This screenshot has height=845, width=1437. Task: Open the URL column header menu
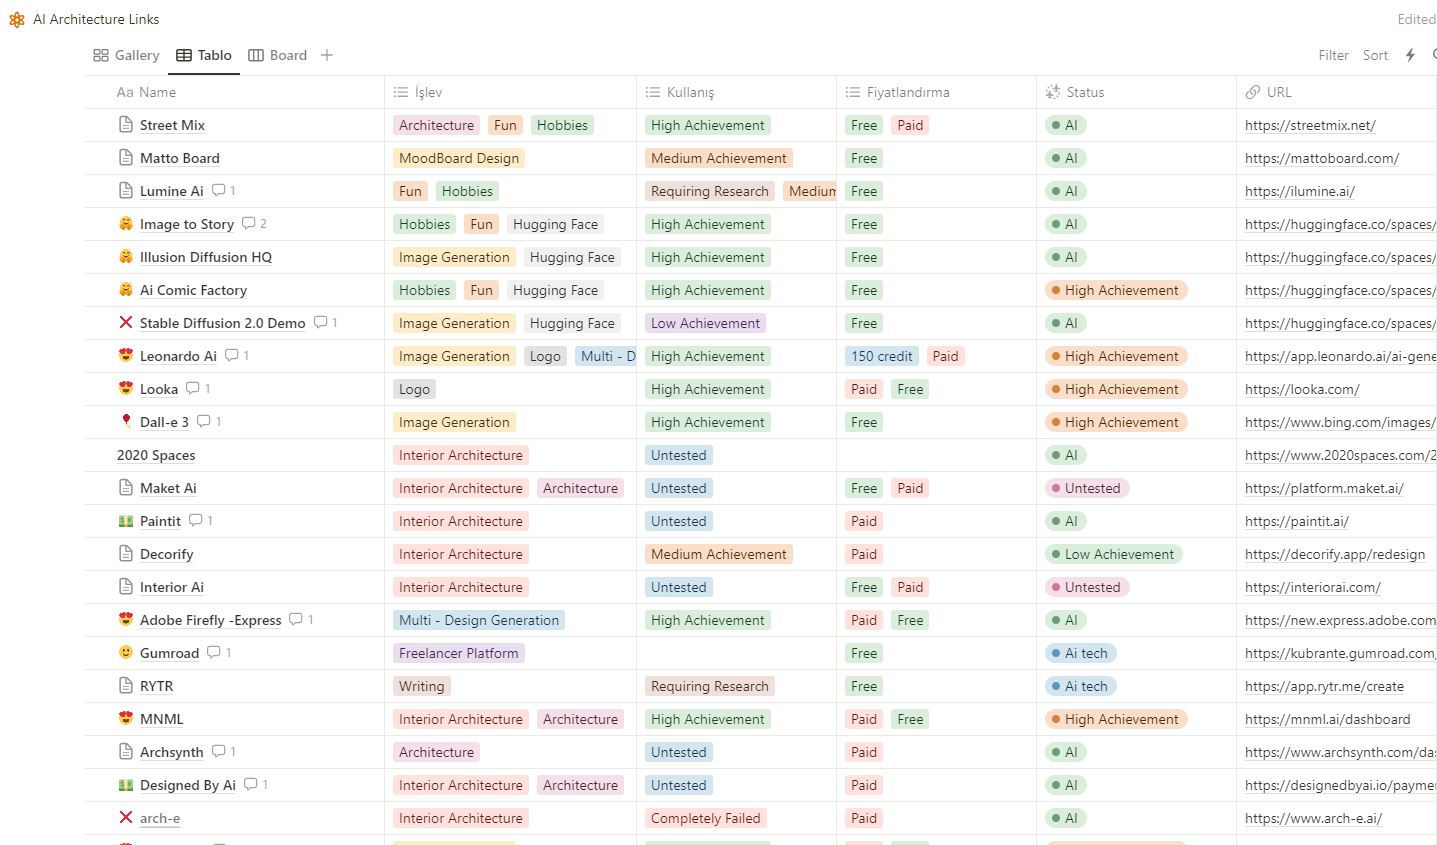pyautogui.click(x=1337, y=92)
